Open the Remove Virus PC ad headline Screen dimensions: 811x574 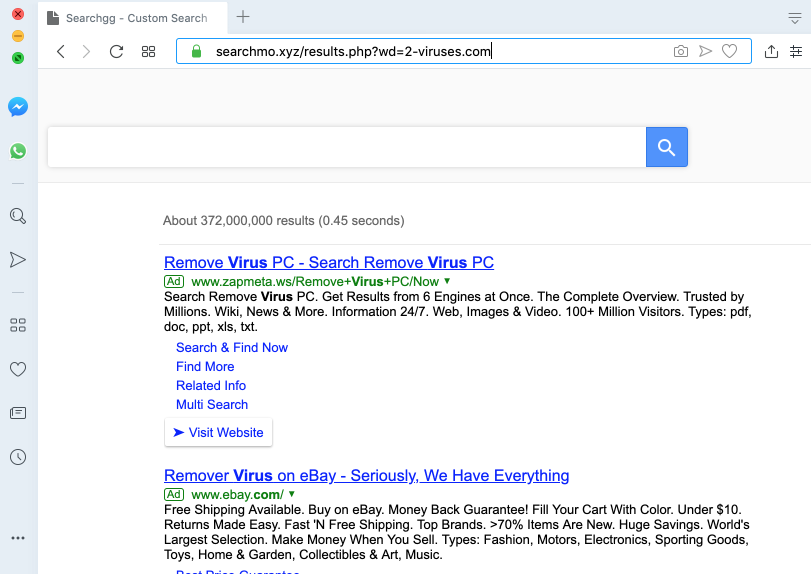[329, 262]
